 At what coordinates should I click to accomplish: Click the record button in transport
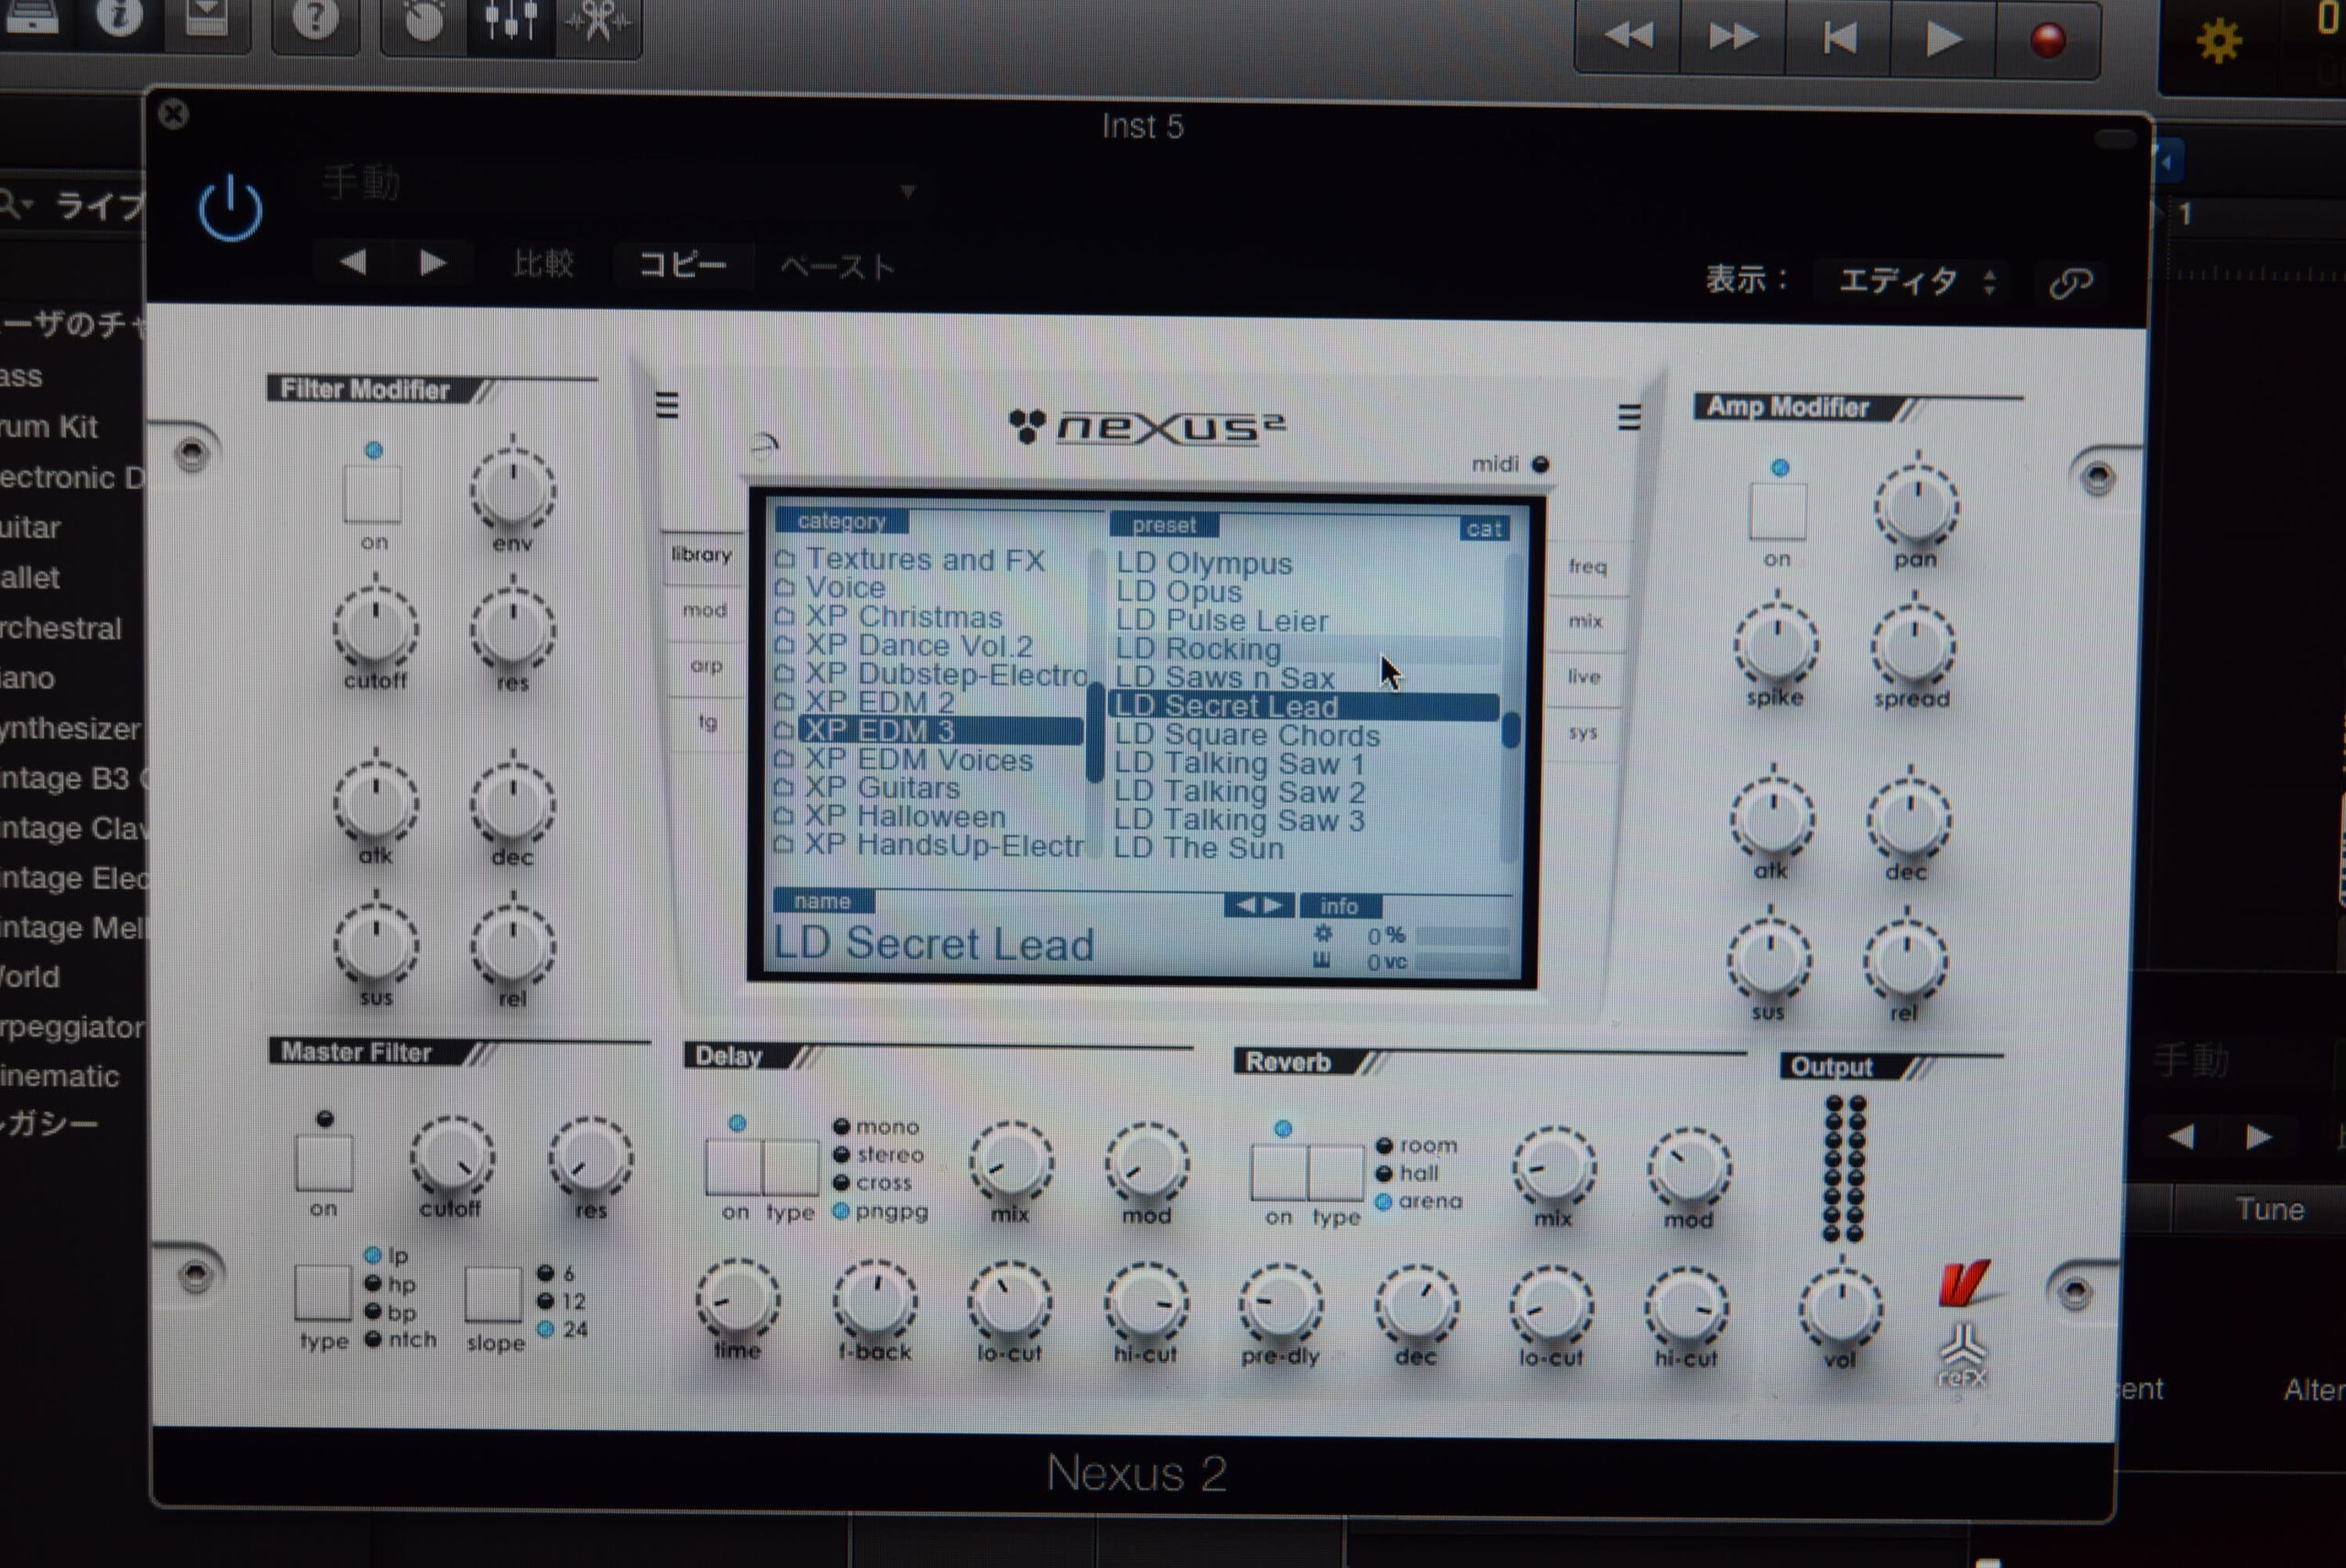2047,40
